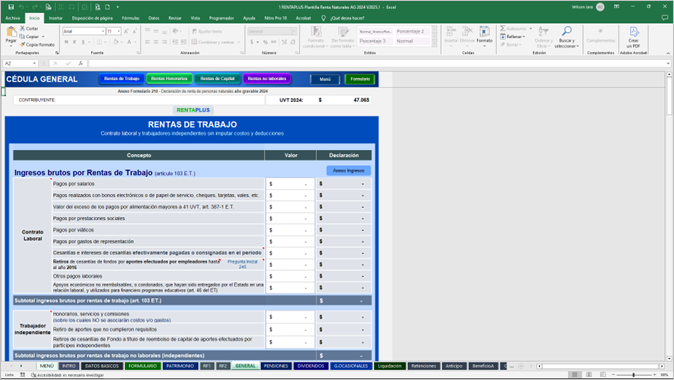Open the Formato cells icon
Screen dimensions: 674x380
[484, 32]
